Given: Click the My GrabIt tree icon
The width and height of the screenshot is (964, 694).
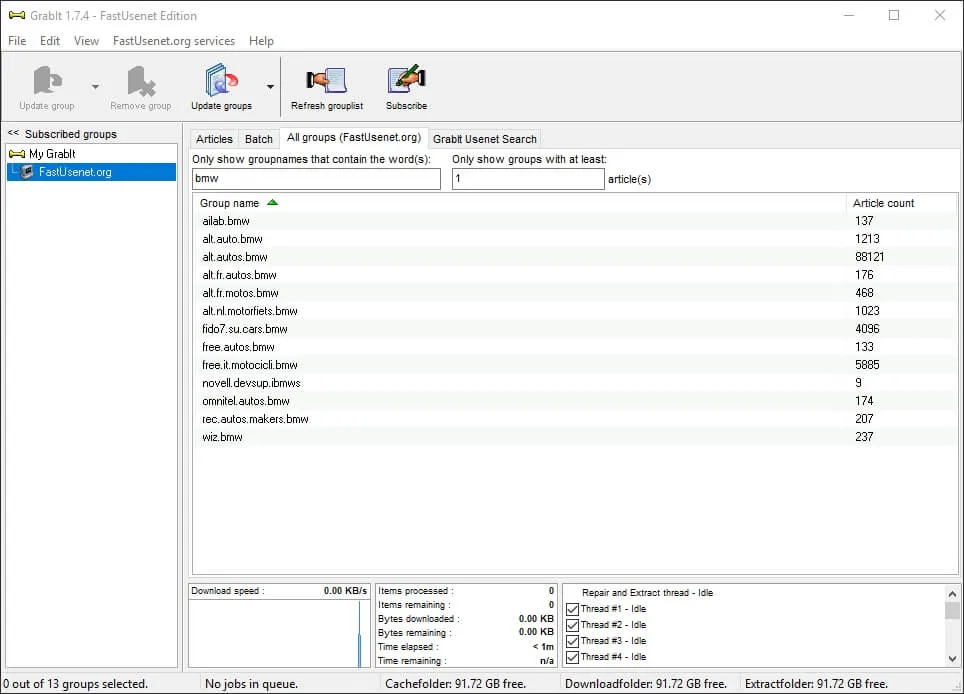Looking at the screenshot, I should pyautogui.click(x=17, y=154).
